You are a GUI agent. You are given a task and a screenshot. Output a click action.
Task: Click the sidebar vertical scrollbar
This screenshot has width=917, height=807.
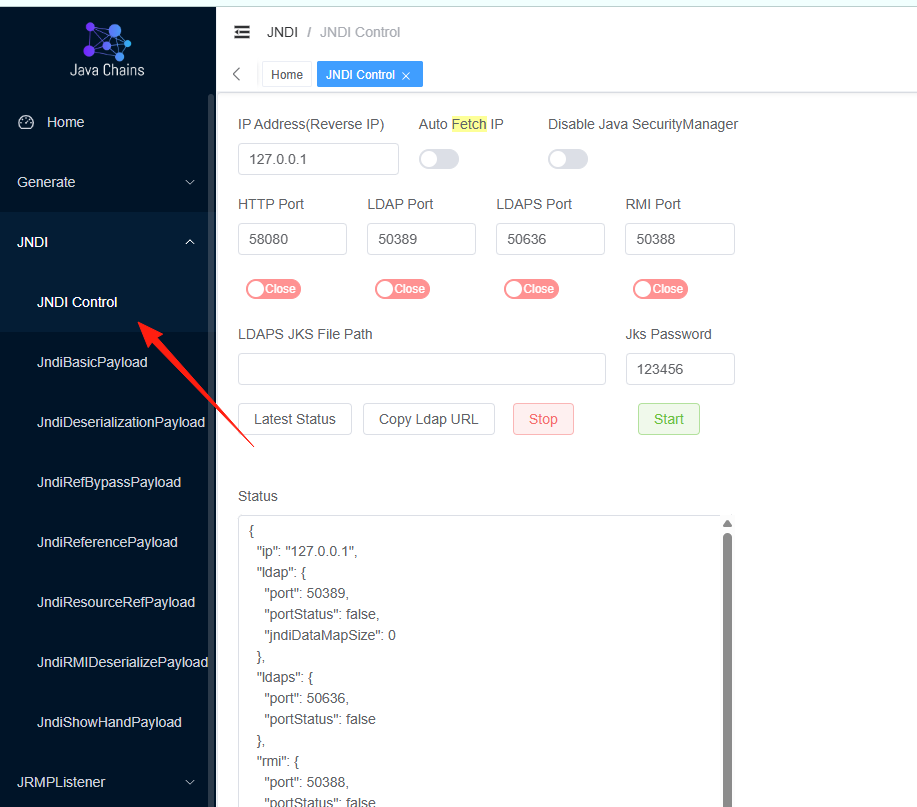[x=211, y=450]
